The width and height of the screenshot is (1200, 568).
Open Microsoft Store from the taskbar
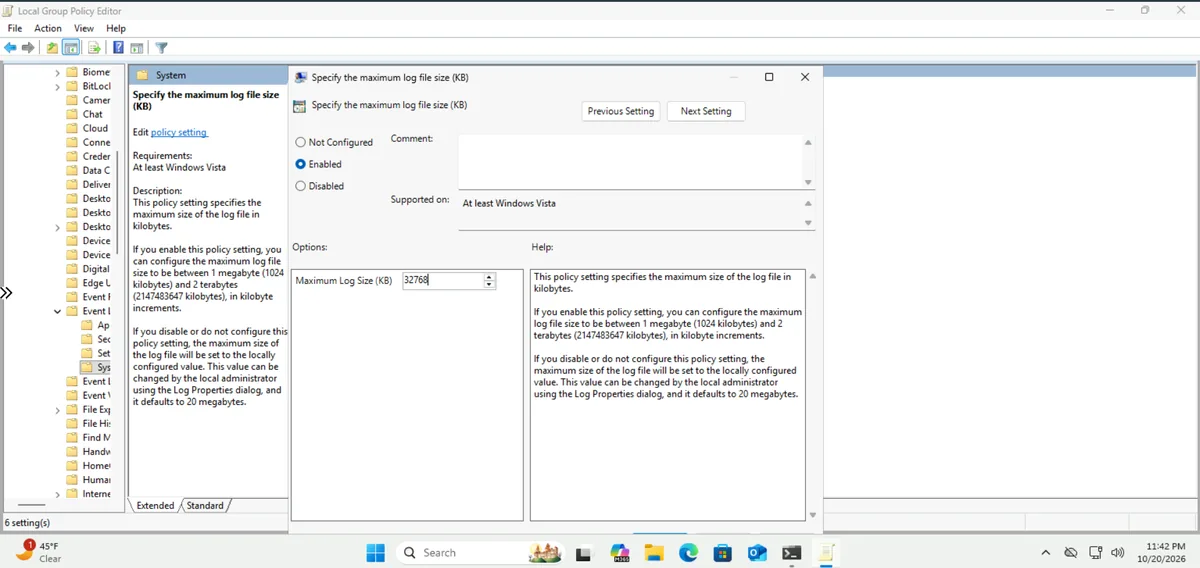(x=722, y=552)
